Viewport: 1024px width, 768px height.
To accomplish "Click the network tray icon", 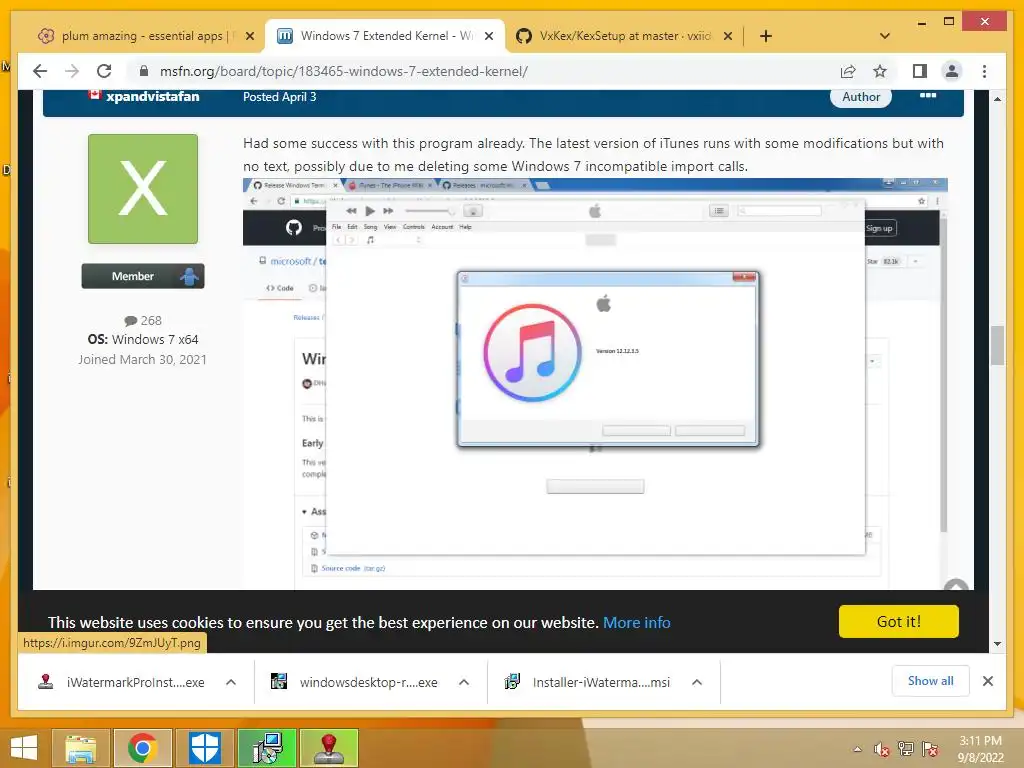I will pos(906,749).
